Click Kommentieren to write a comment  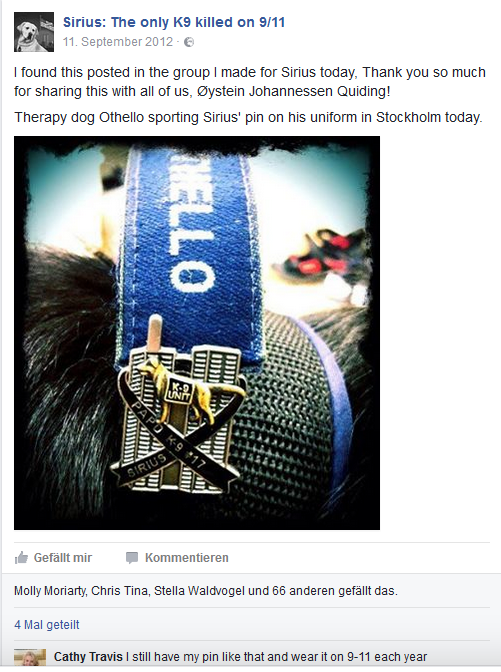coord(186,558)
